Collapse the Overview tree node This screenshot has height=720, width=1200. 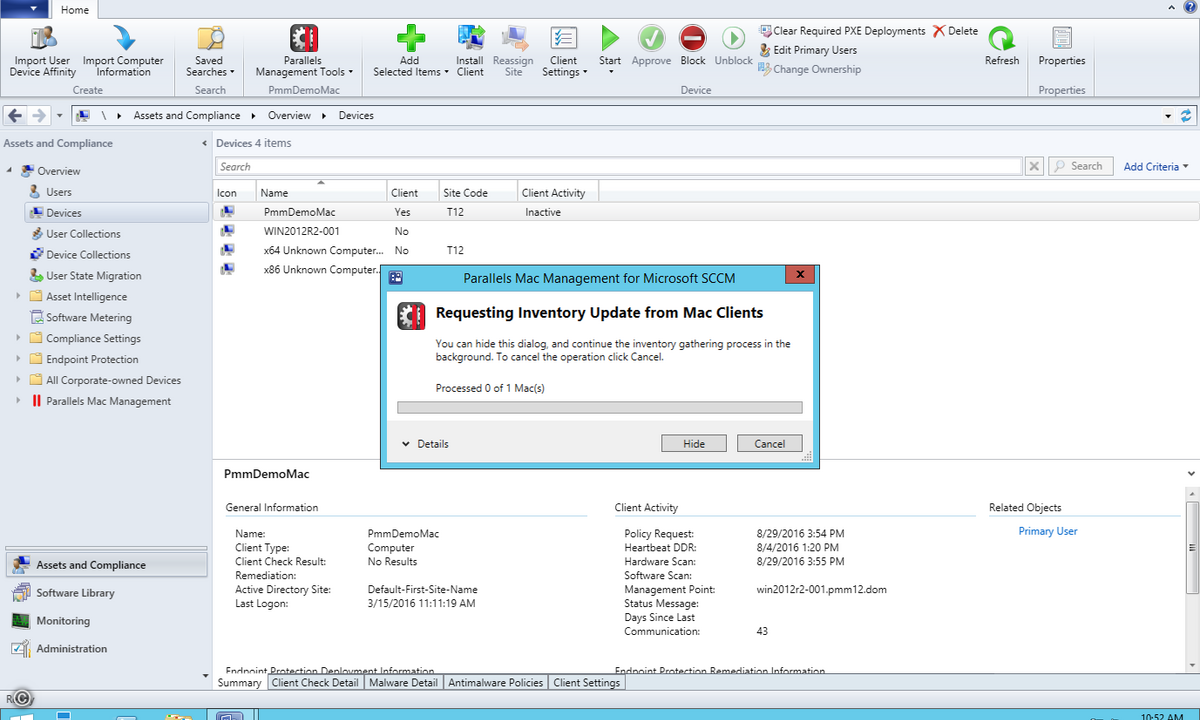[x=10, y=171]
